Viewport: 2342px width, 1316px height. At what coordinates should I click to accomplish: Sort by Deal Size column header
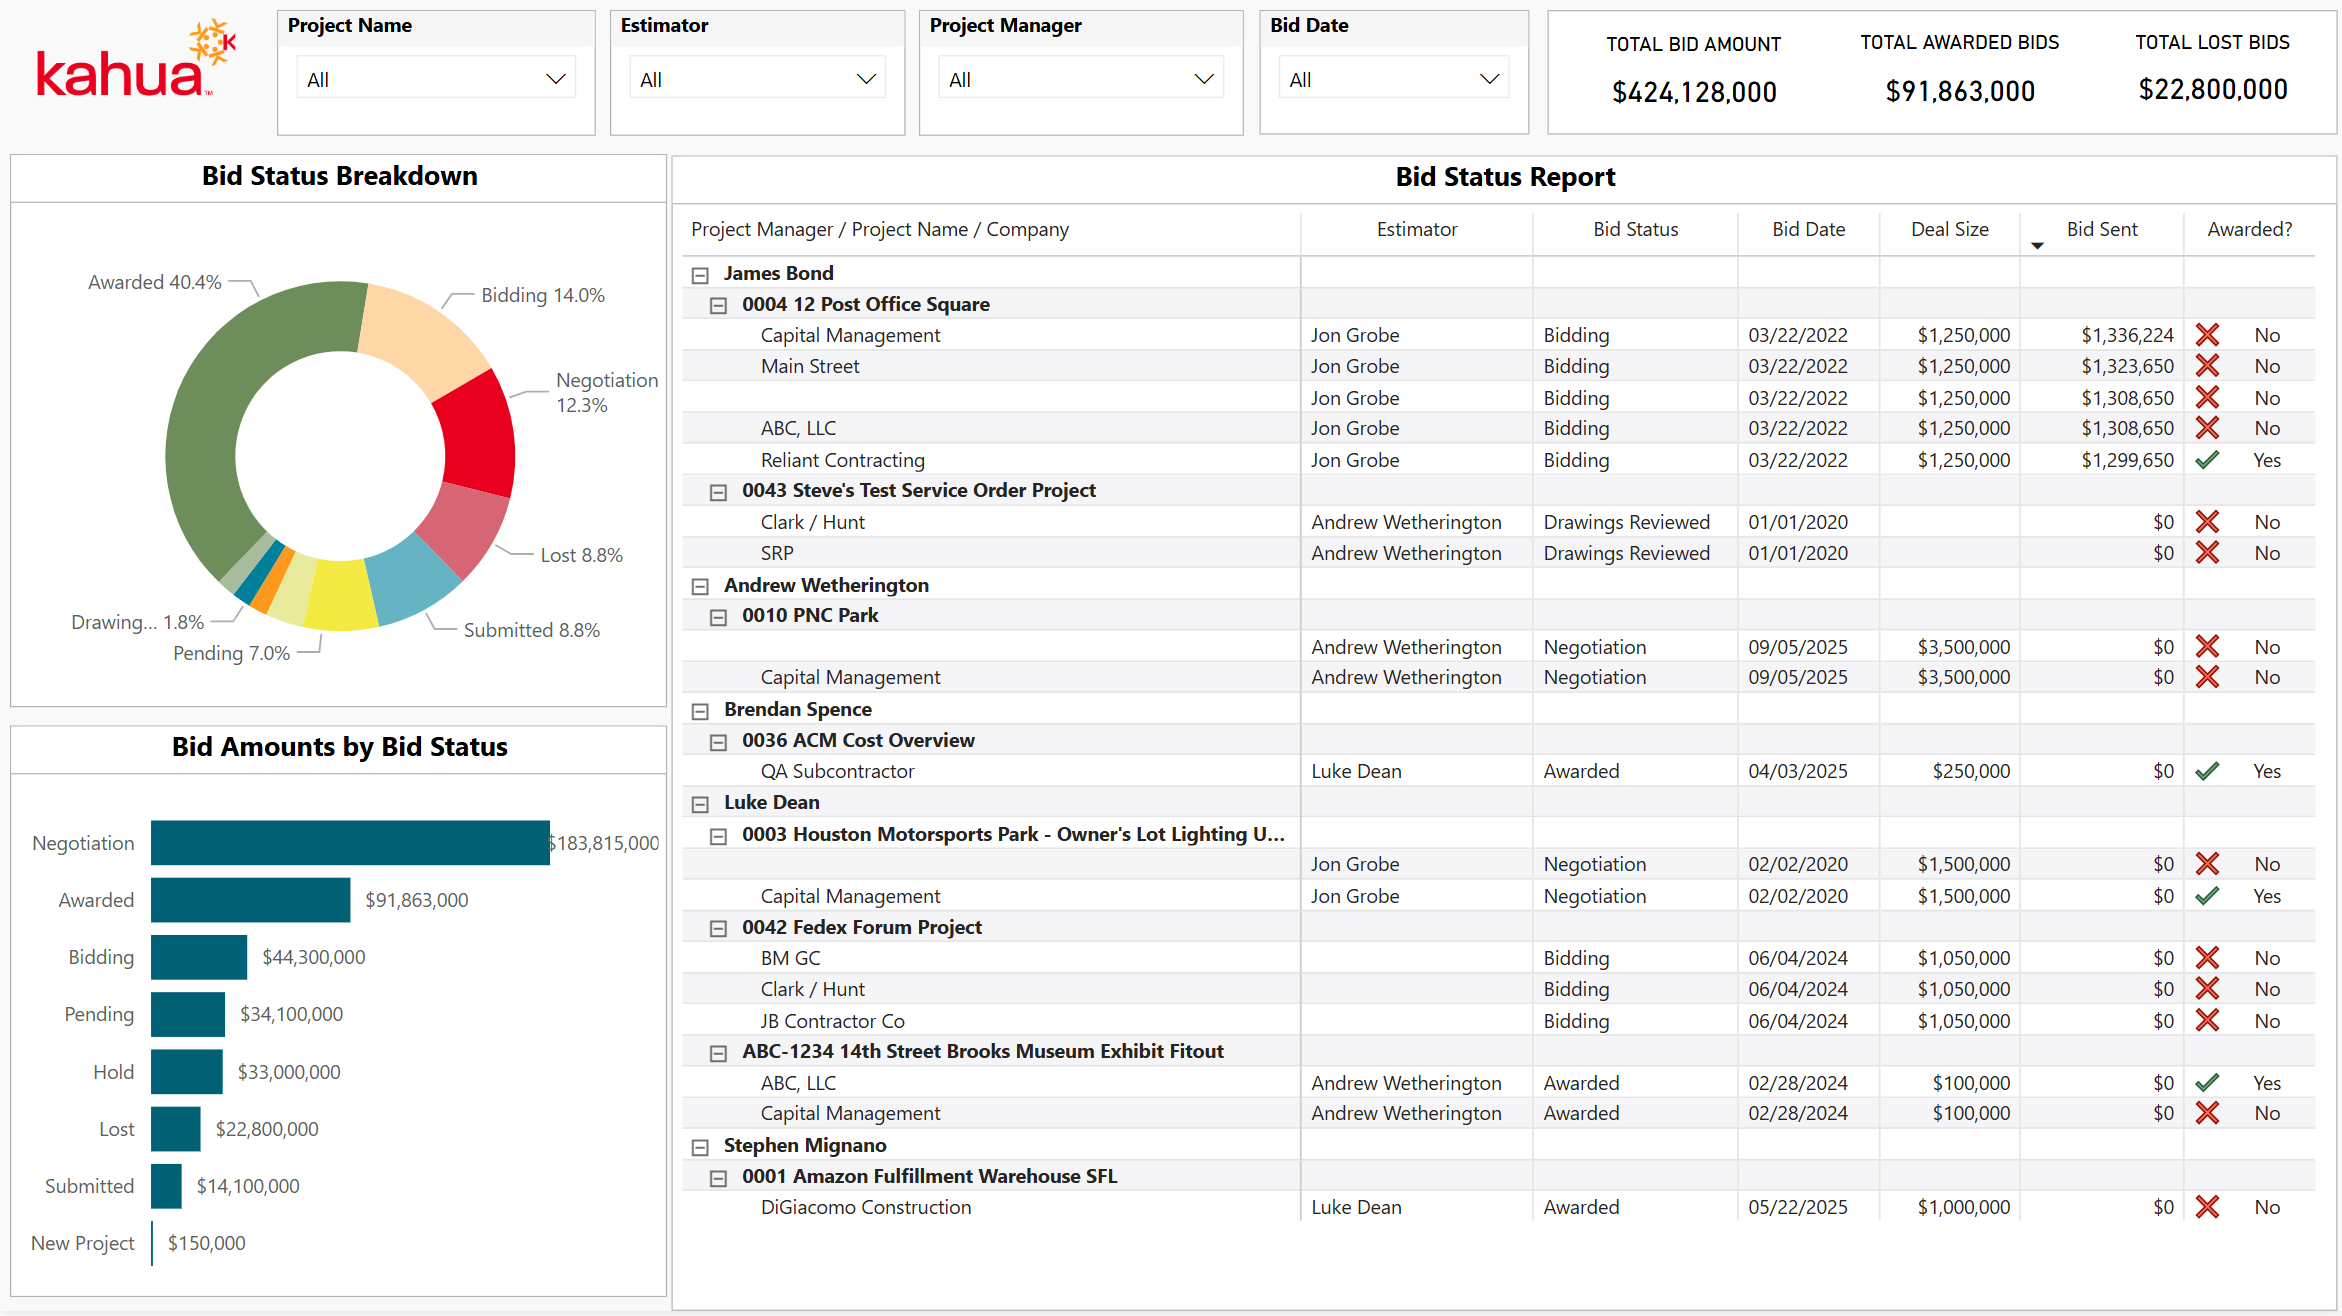tap(1949, 229)
